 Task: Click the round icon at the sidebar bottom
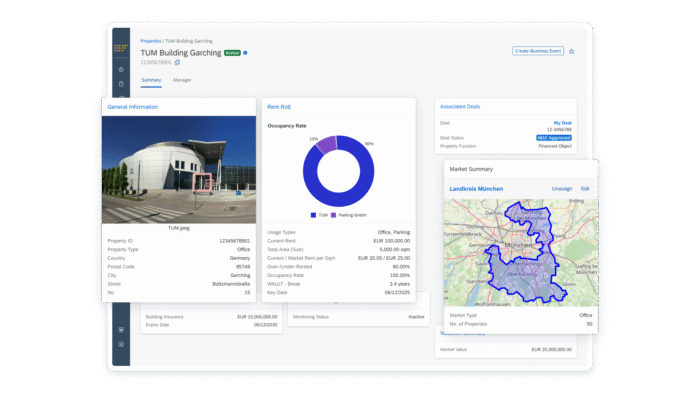[121, 344]
